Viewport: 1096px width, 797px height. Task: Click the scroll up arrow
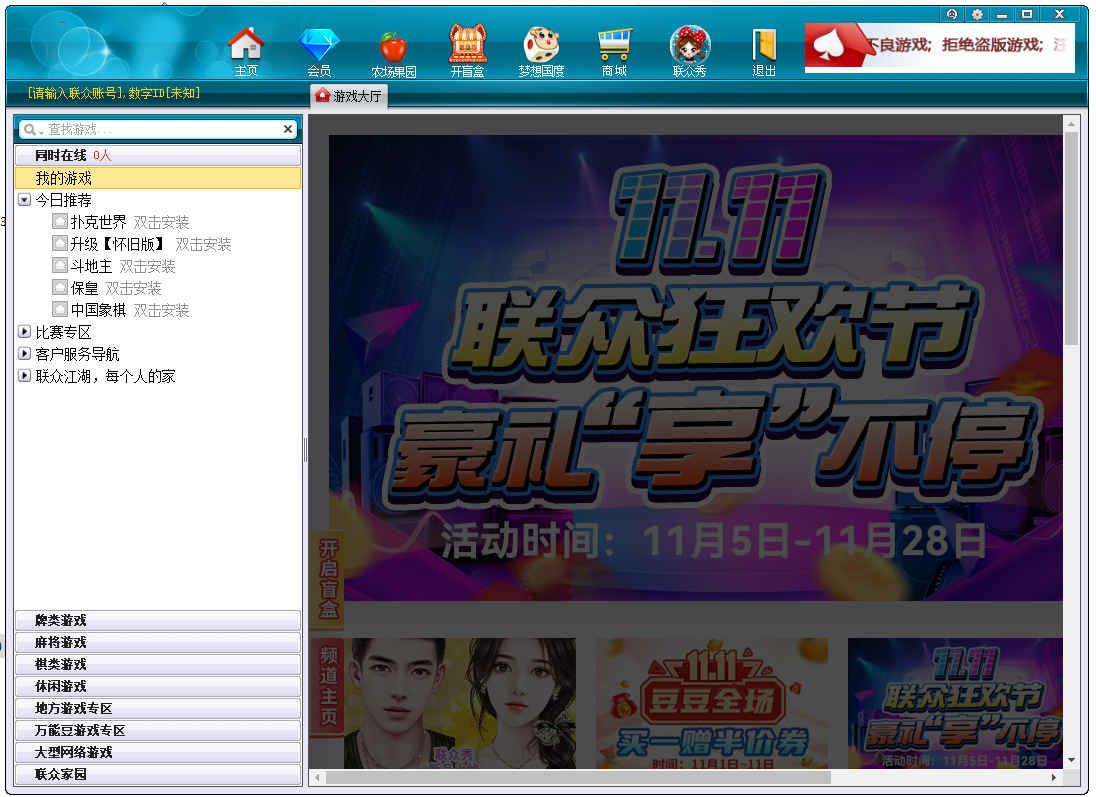click(x=1072, y=124)
